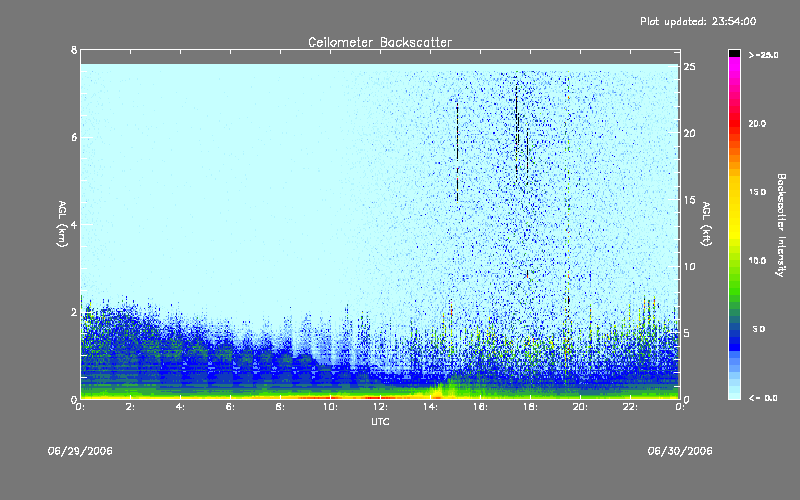Click the end date 06/30/2006 label
Screen dimensions: 800x500
coord(680,451)
